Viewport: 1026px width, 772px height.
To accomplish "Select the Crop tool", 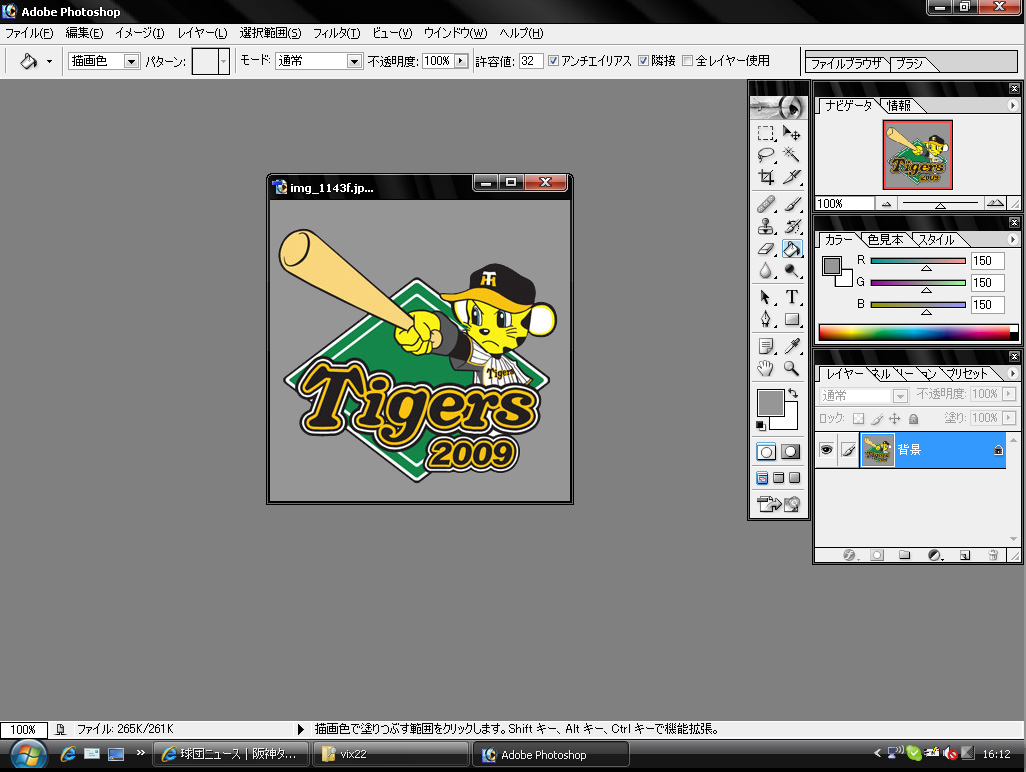I will pyautogui.click(x=766, y=177).
